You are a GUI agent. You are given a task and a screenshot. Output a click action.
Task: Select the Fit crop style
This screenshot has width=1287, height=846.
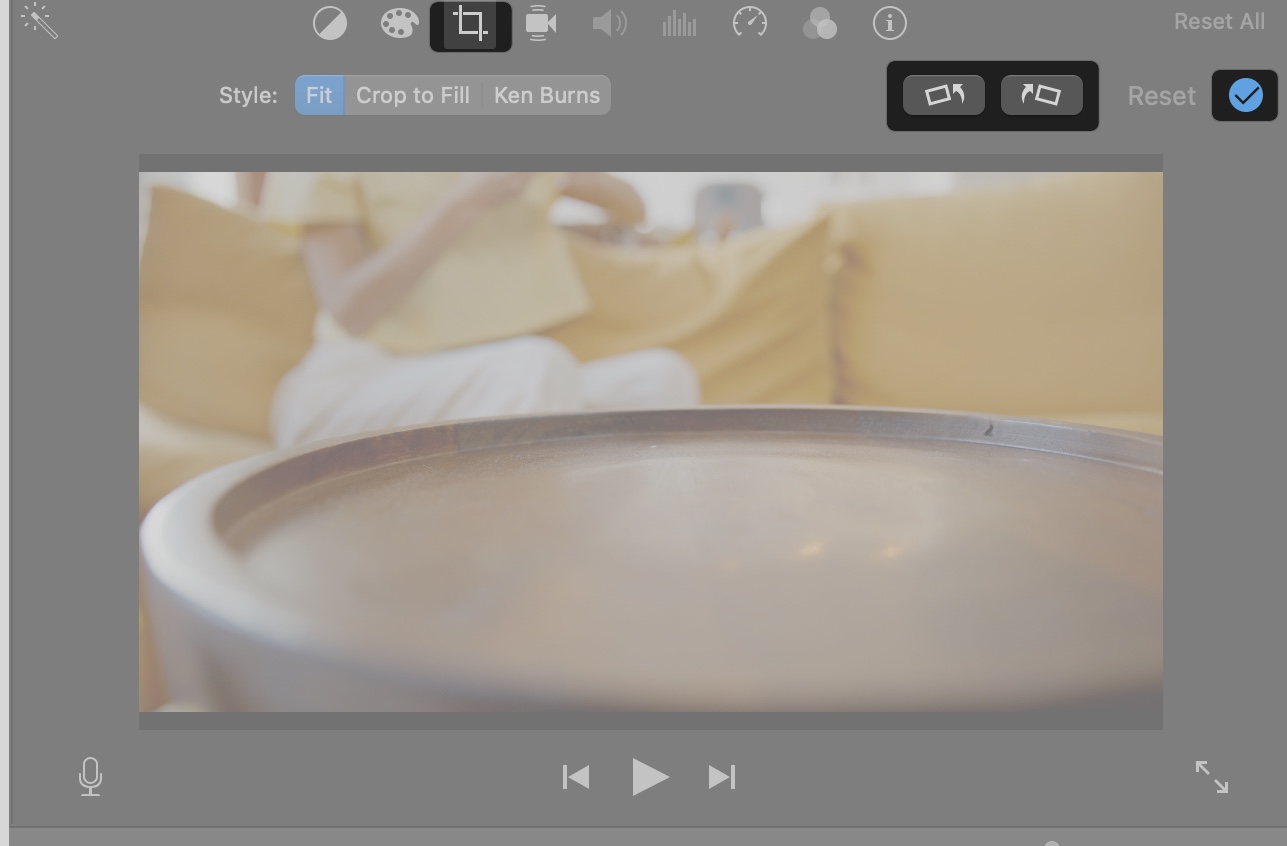318,95
